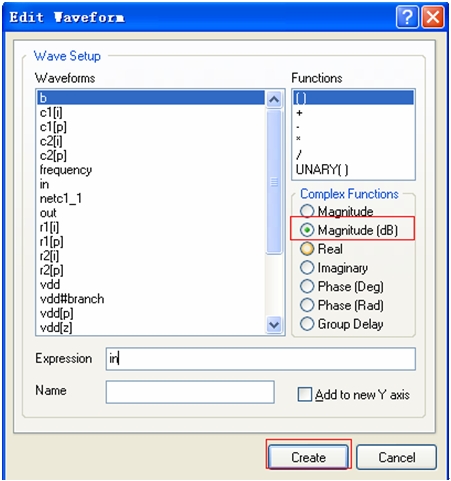The width and height of the screenshot is (451, 481).
Task: Click waveform list scroll up arrow
Action: (274, 99)
